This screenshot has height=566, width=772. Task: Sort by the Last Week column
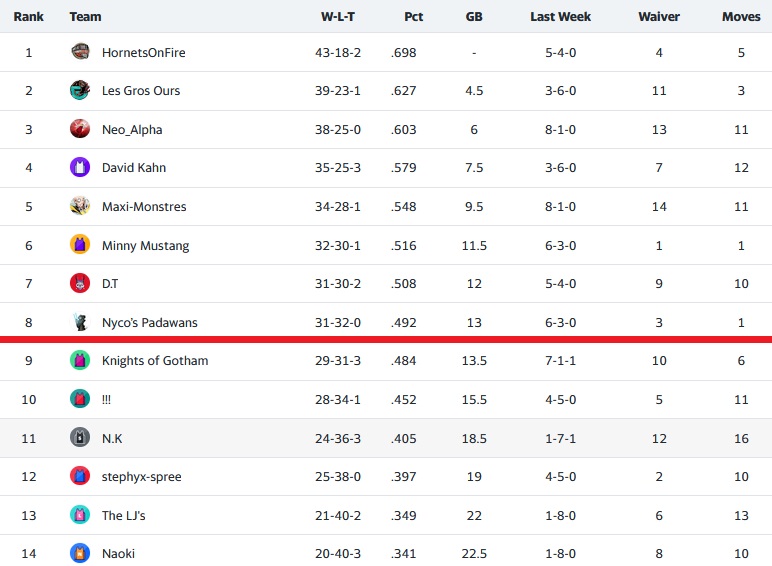[x=560, y=16]
